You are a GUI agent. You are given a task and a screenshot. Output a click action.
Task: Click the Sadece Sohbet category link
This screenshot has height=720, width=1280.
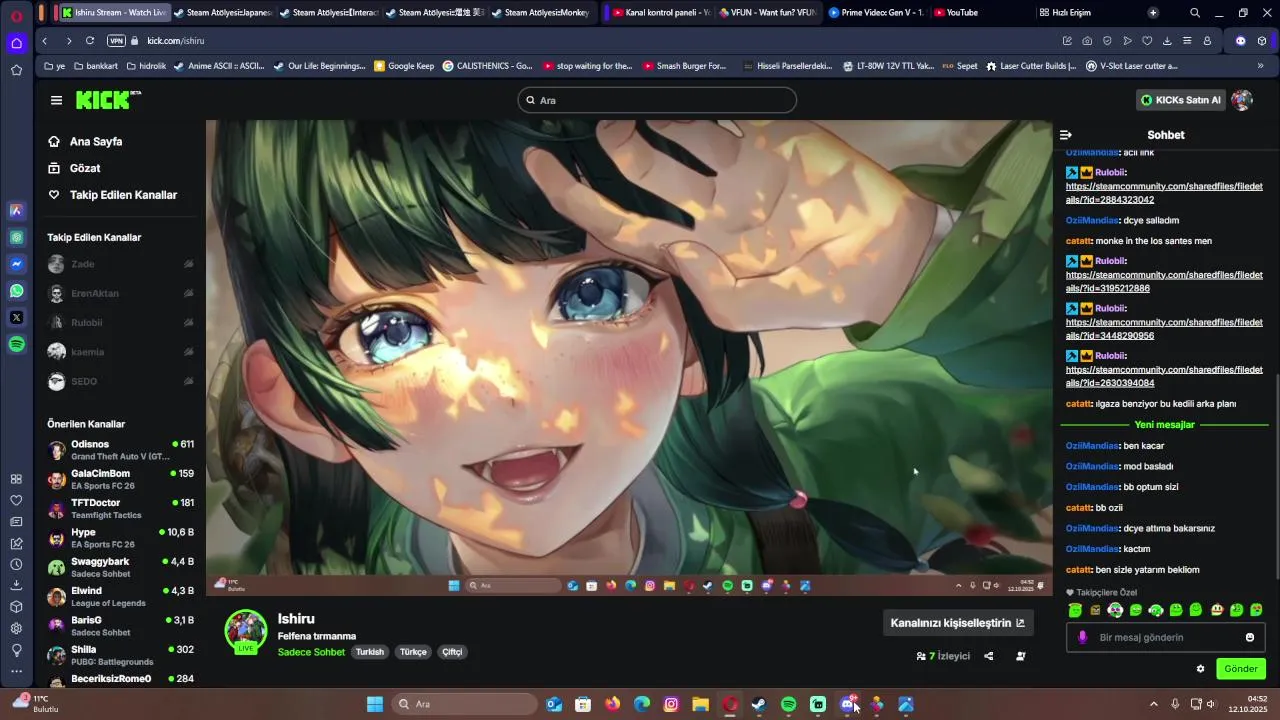point(311,652)
